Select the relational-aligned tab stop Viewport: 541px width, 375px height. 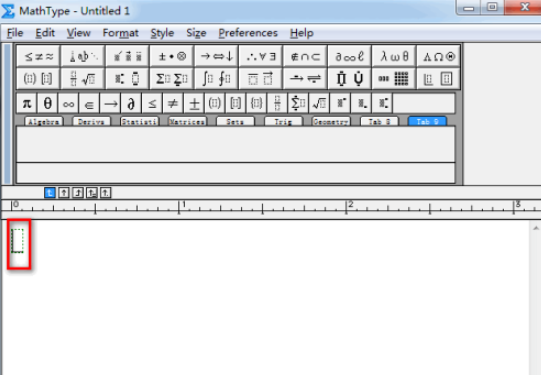(92, 193)
